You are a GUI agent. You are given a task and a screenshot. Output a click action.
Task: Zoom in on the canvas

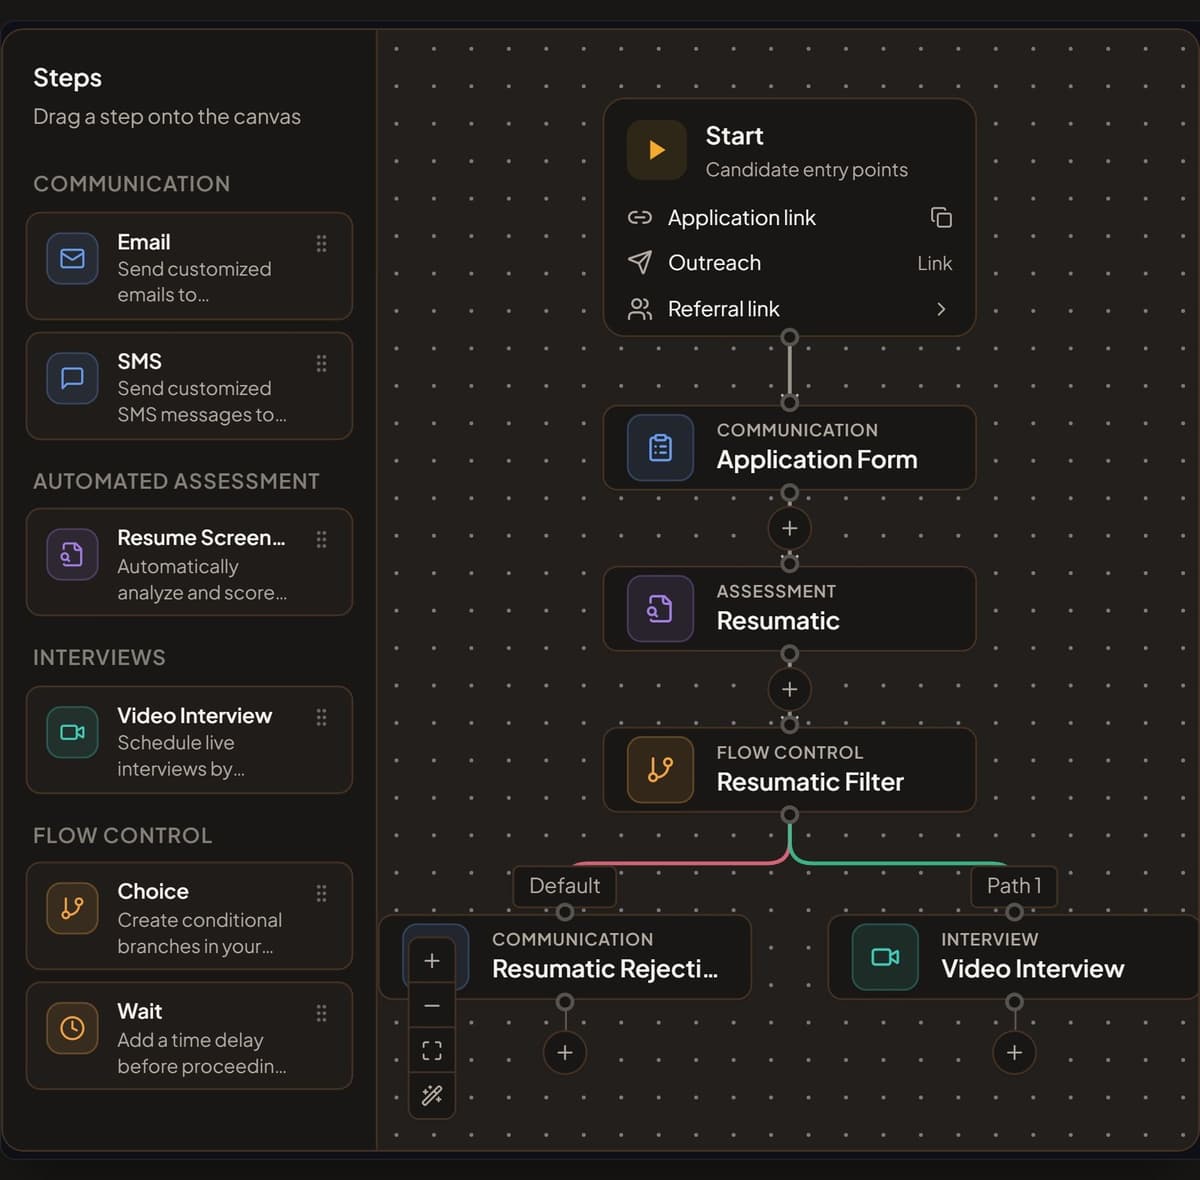click(x=432, y=961)
